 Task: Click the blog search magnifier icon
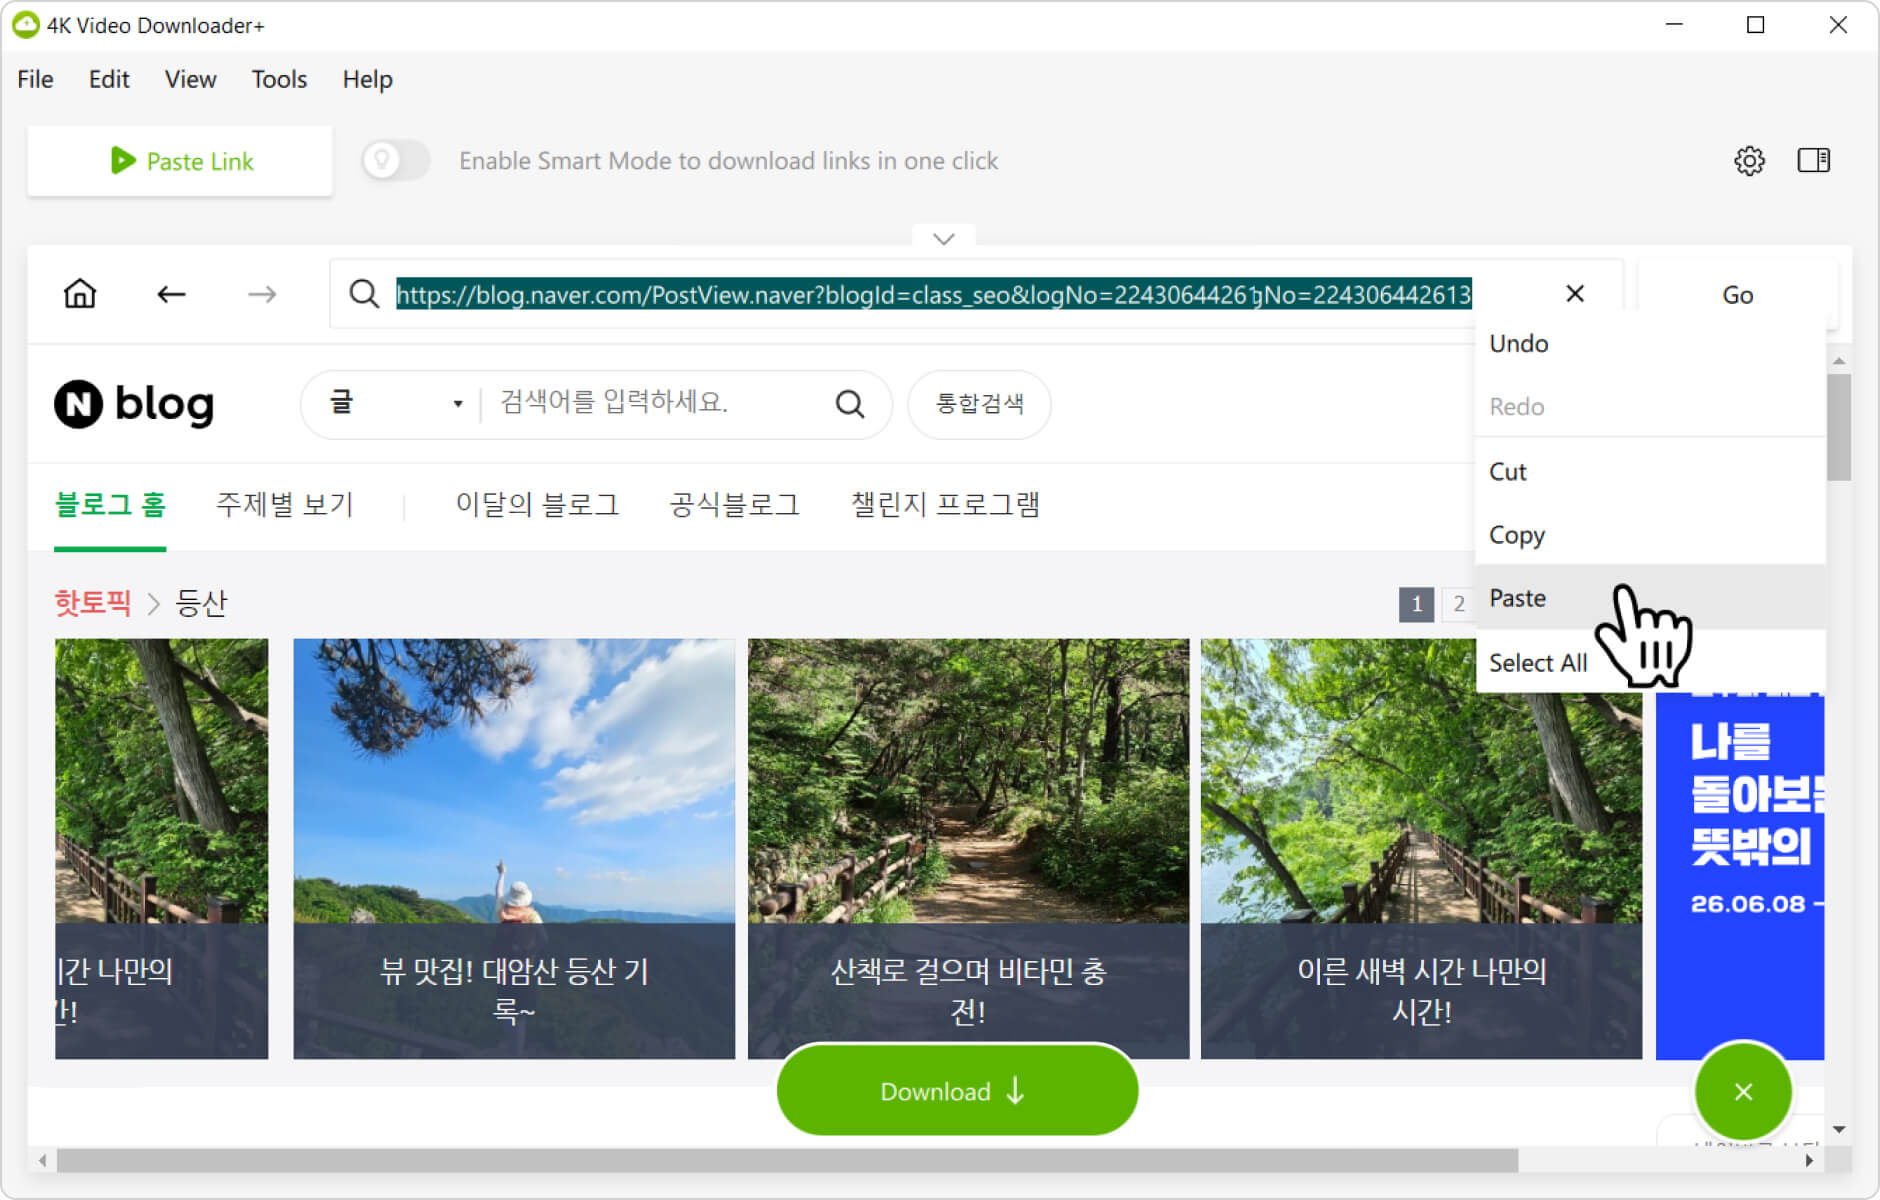click(849, 404)
